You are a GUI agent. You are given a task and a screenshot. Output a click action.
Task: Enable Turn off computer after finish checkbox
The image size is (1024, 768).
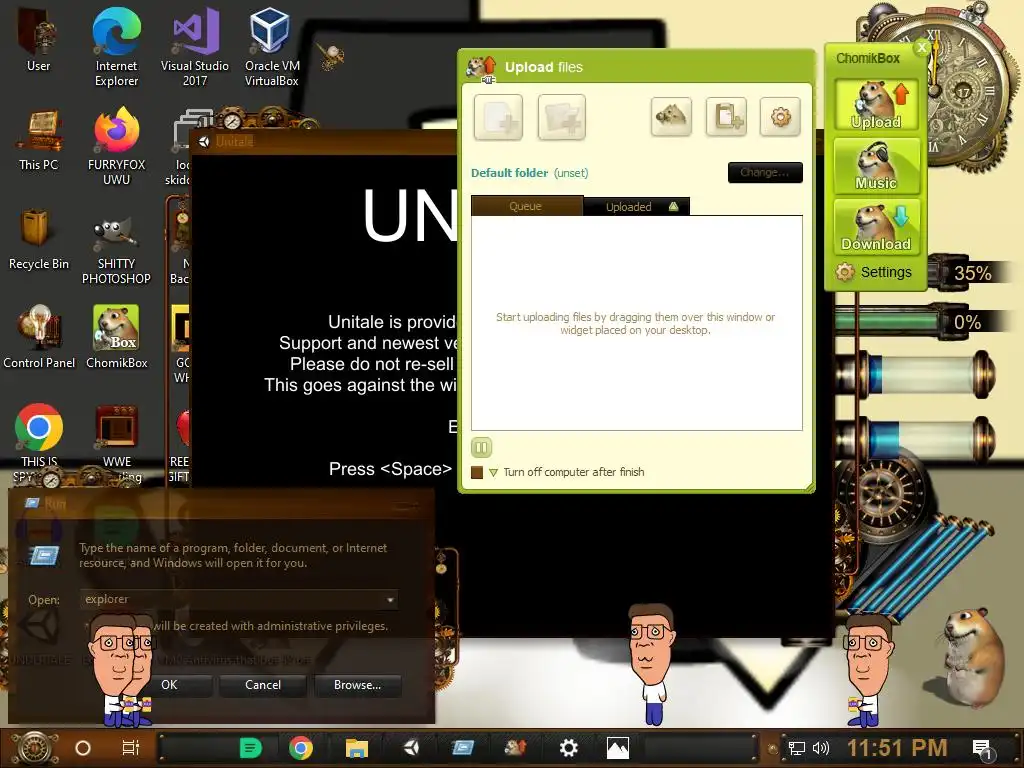tap(477, 472)
